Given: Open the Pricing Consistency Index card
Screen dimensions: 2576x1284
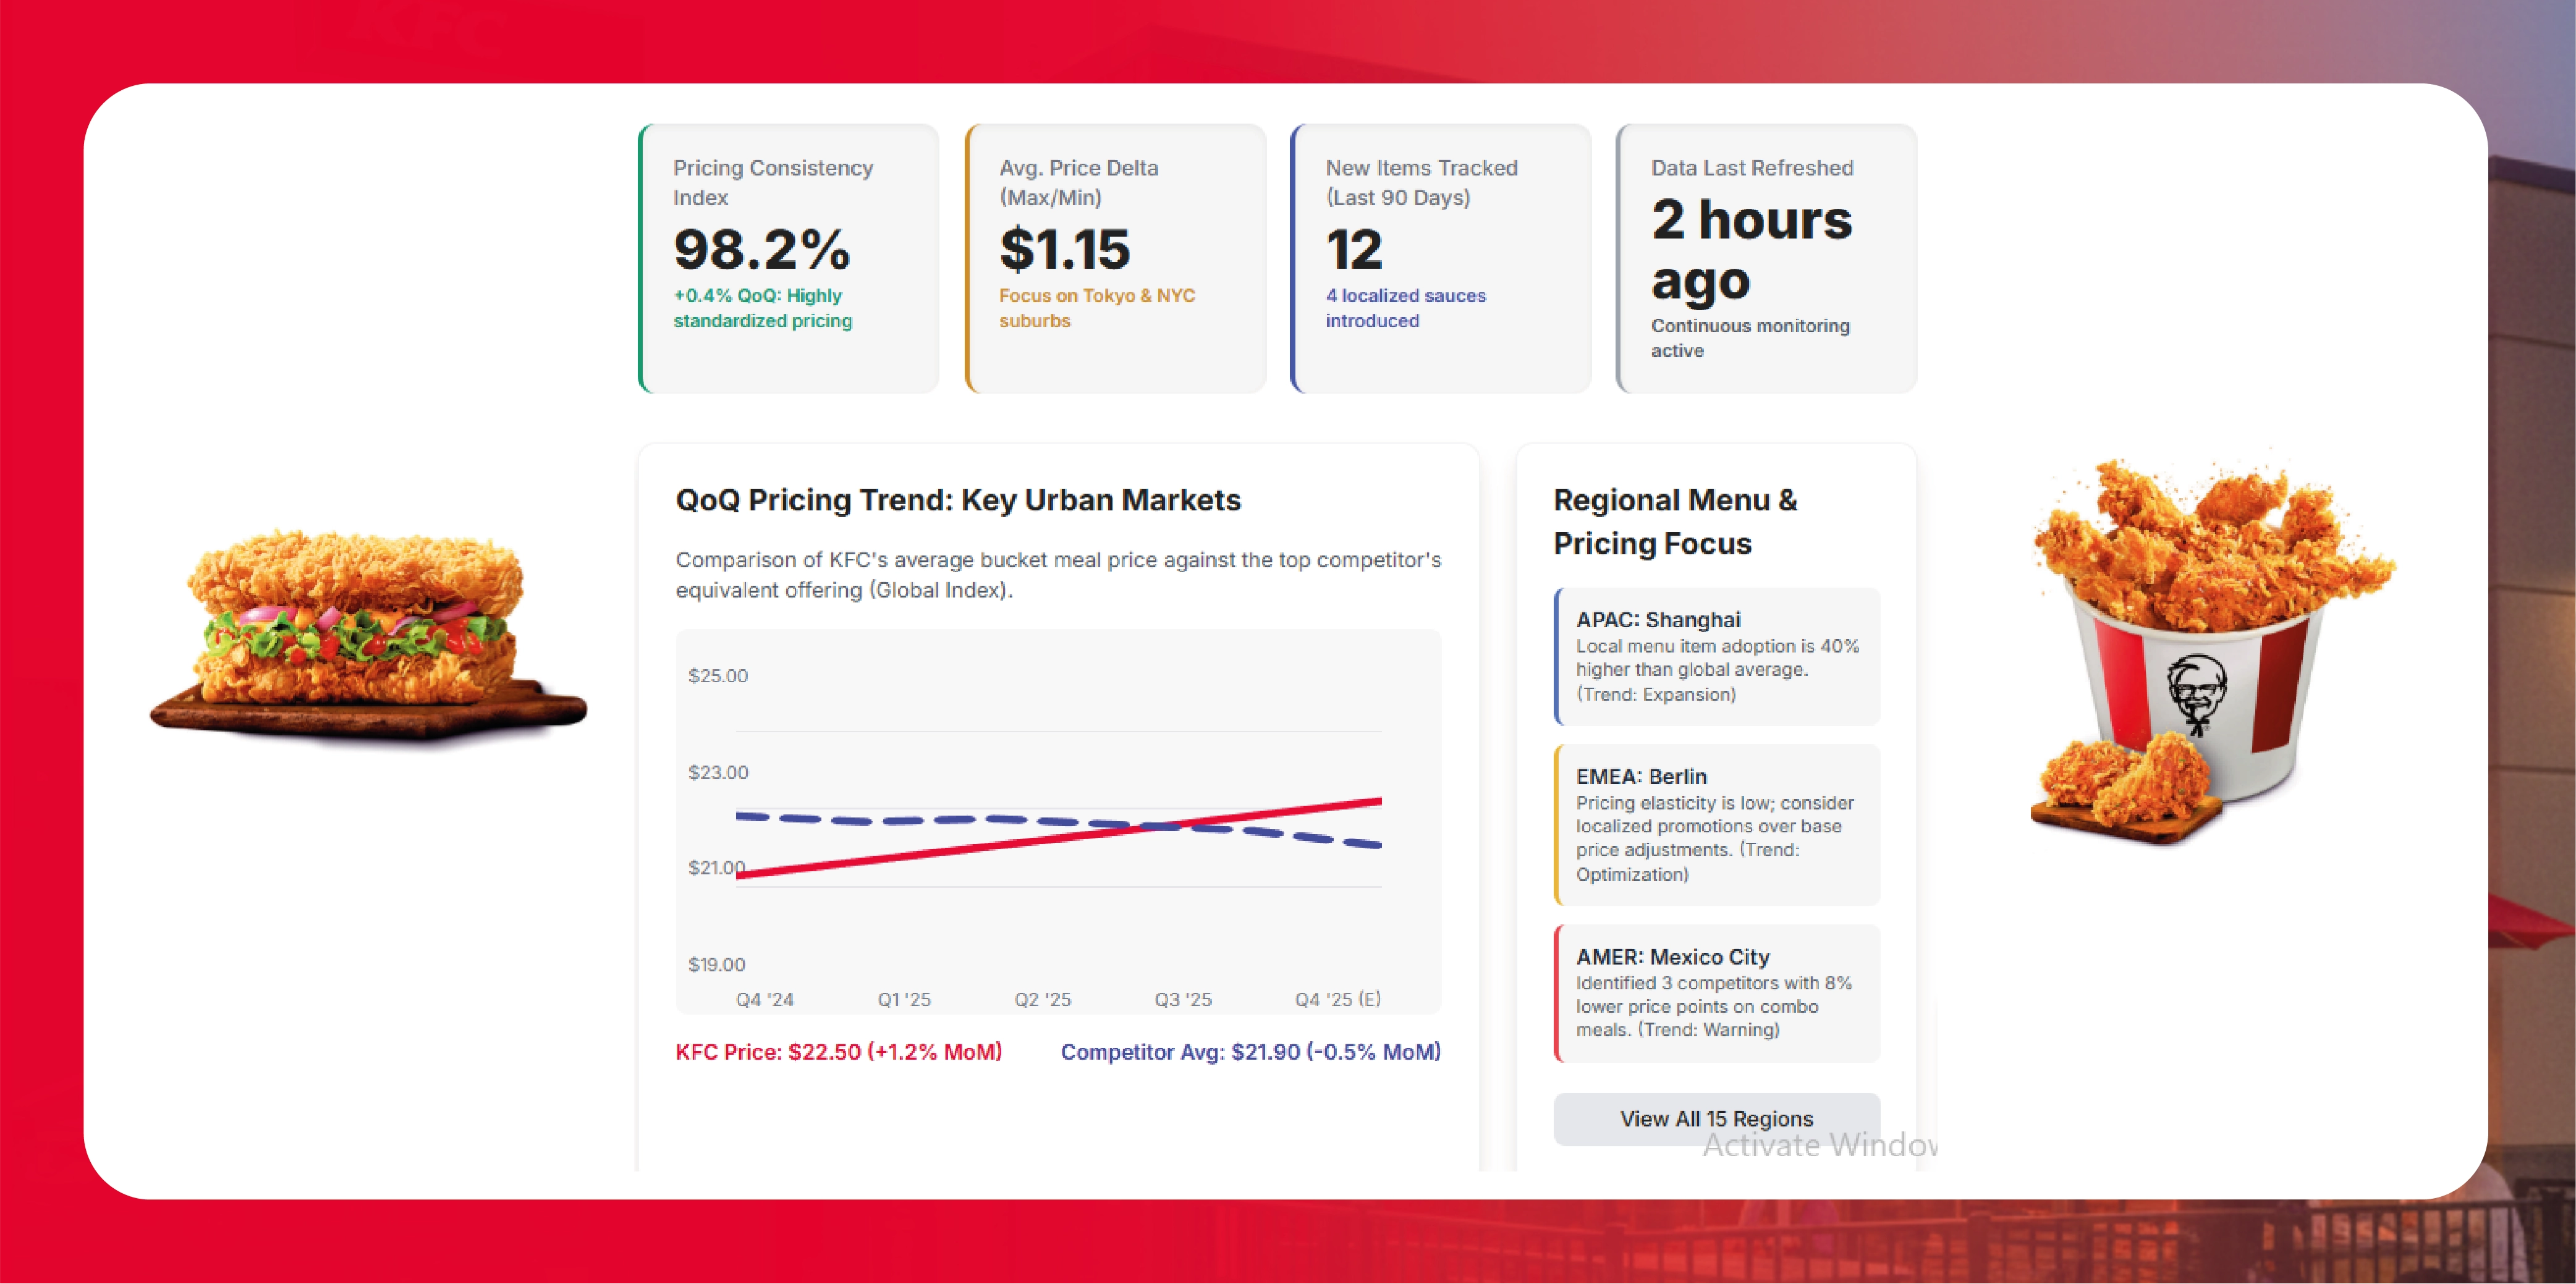Looking at the screenshot, I should [x=789, y=258].
